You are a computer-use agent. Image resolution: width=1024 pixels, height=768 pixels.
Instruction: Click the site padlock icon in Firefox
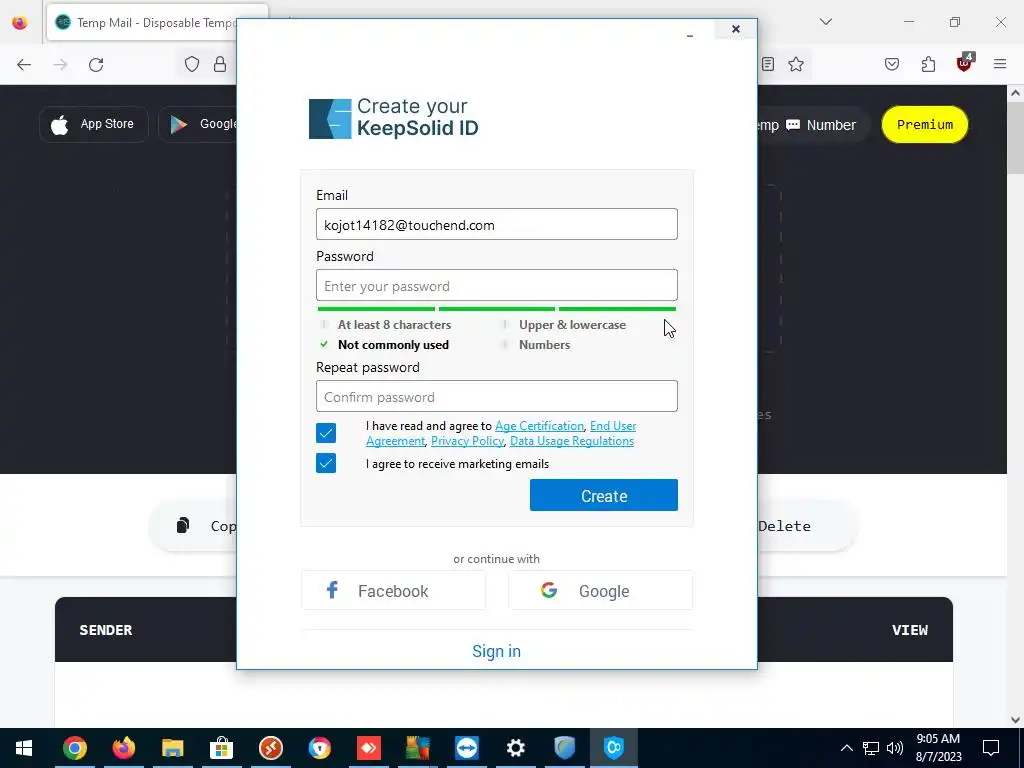click(220, 64)
